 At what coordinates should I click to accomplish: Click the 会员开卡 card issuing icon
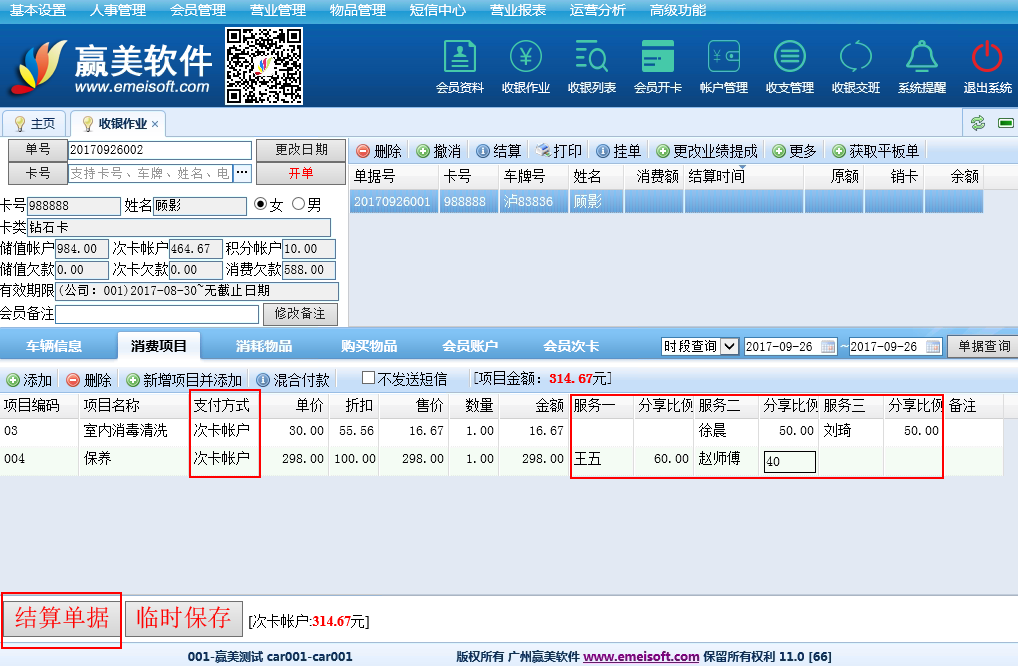click(x=658, y=58)
